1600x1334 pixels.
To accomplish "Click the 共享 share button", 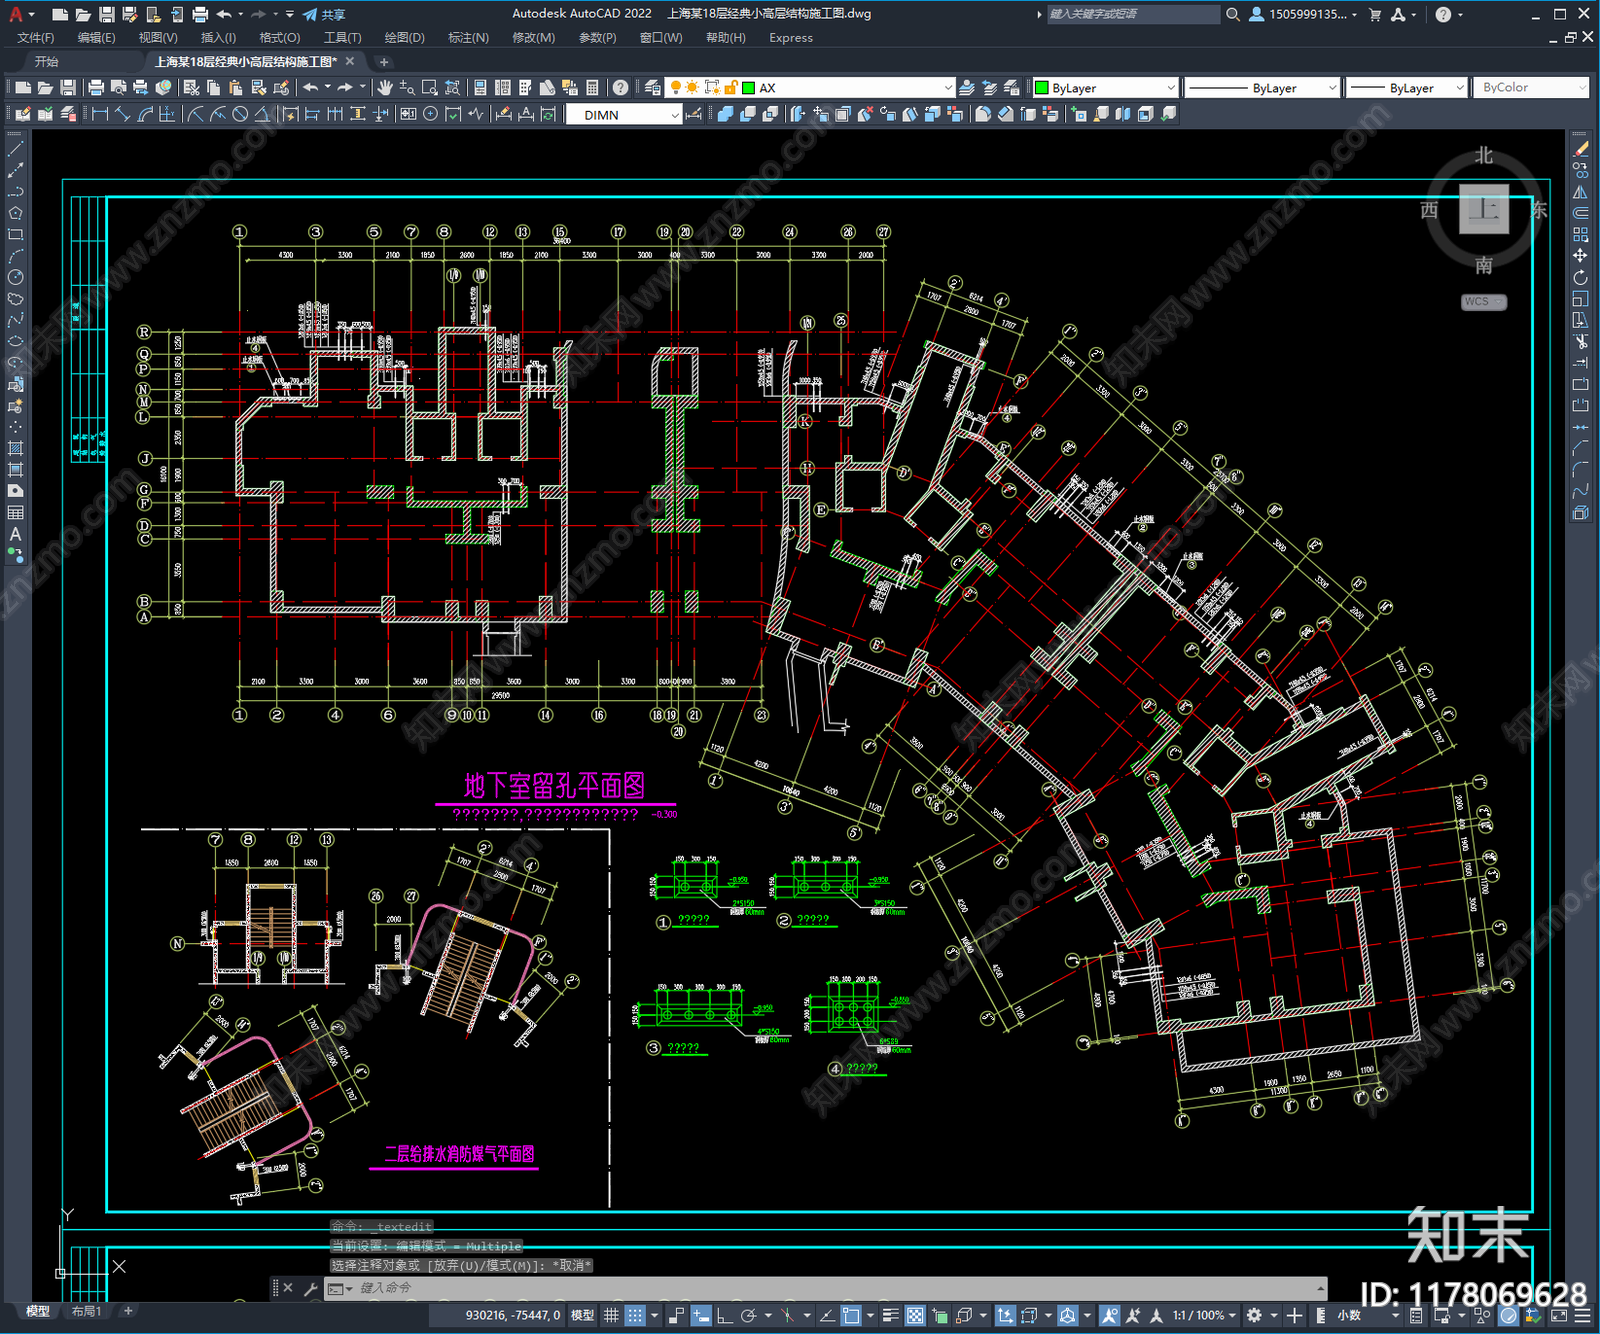I will tap(324, 14).
